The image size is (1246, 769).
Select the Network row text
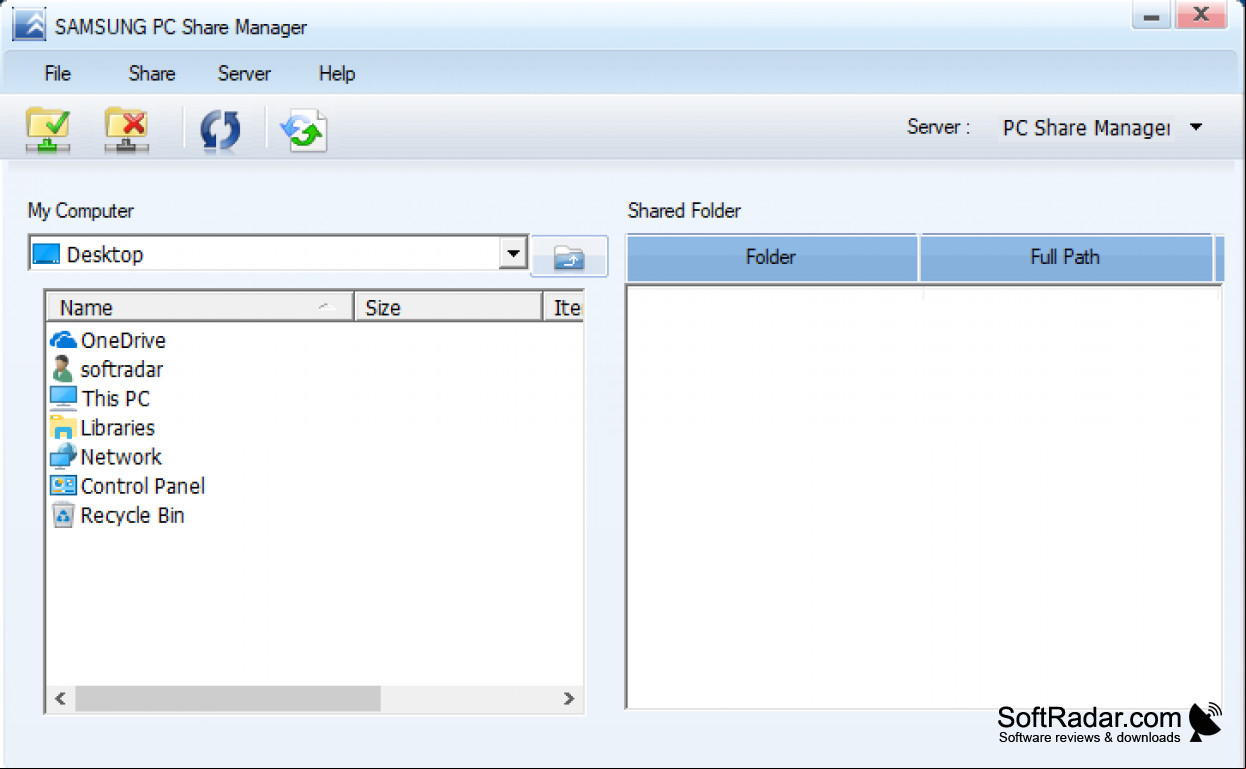pyautogui.click(x=121, y=457)
